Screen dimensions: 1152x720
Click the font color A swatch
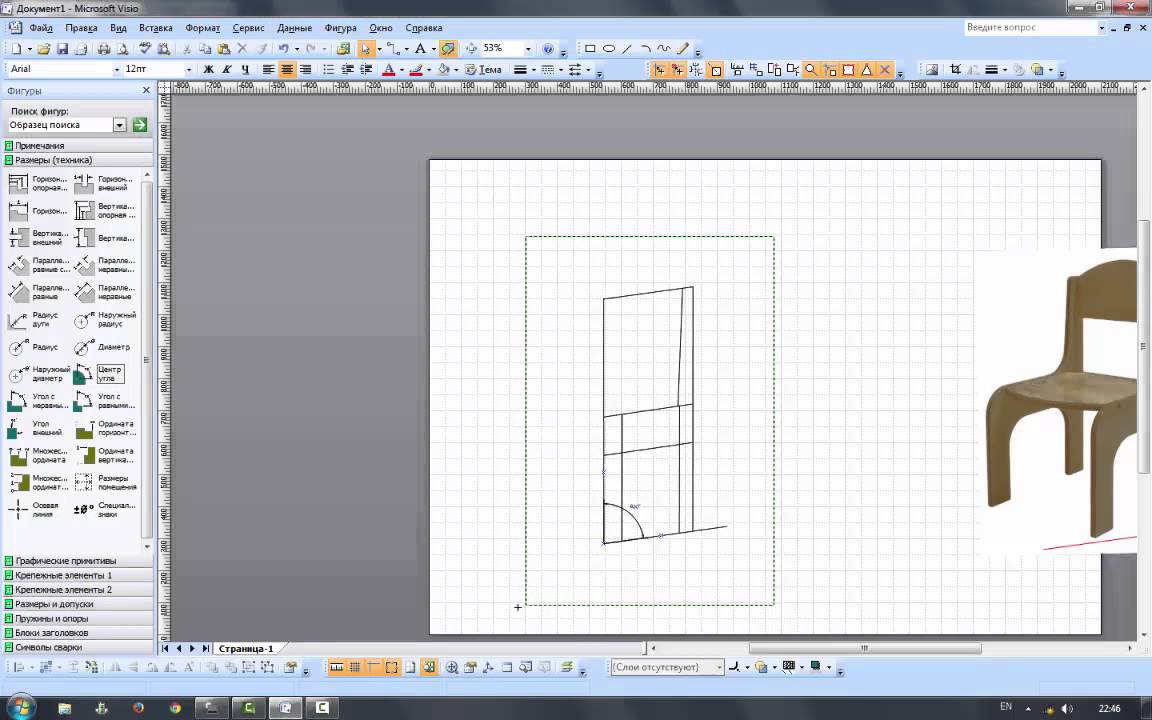pos(389,69)
